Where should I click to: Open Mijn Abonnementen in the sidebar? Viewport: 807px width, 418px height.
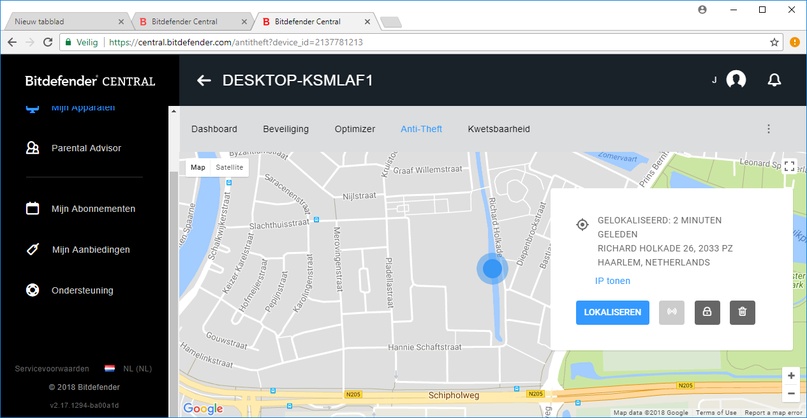[93, 209]
